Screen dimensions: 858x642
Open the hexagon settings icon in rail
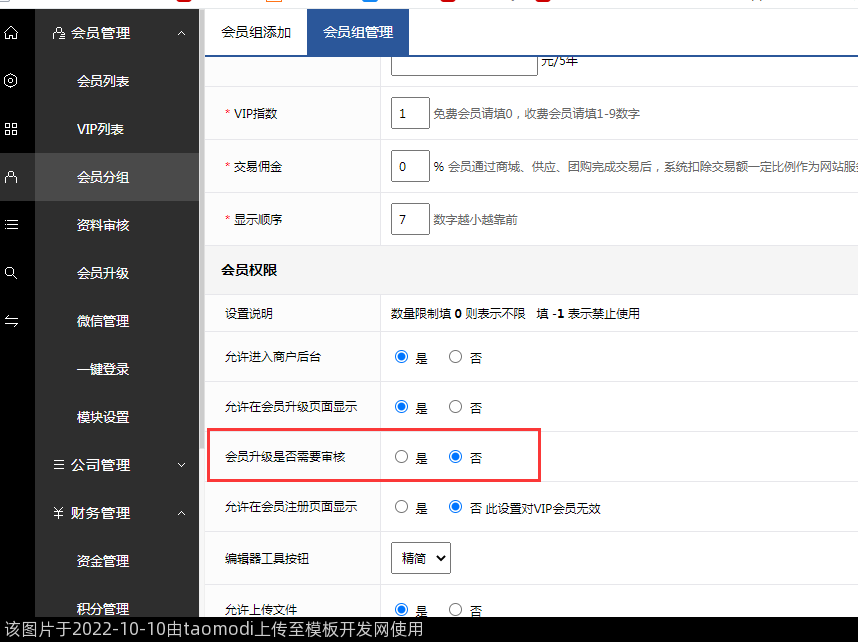click(11, 81)
